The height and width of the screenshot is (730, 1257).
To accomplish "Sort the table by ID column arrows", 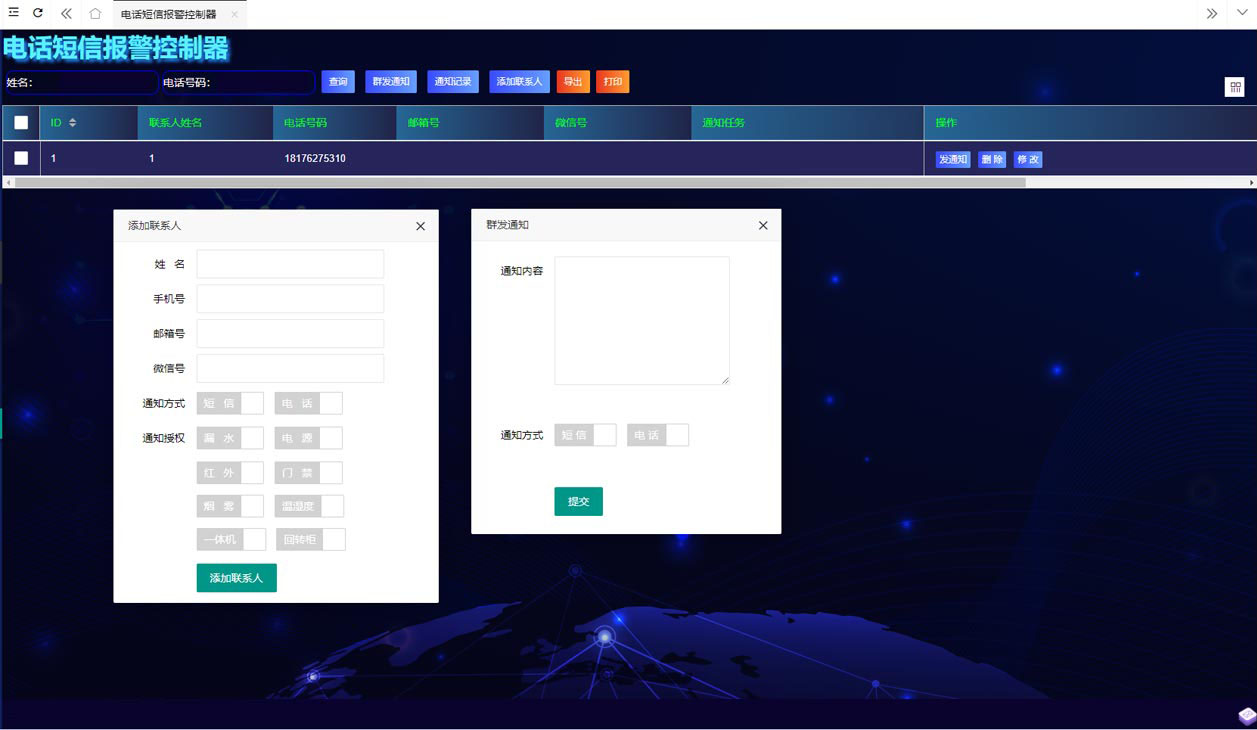I will click(x=72, y=123).
